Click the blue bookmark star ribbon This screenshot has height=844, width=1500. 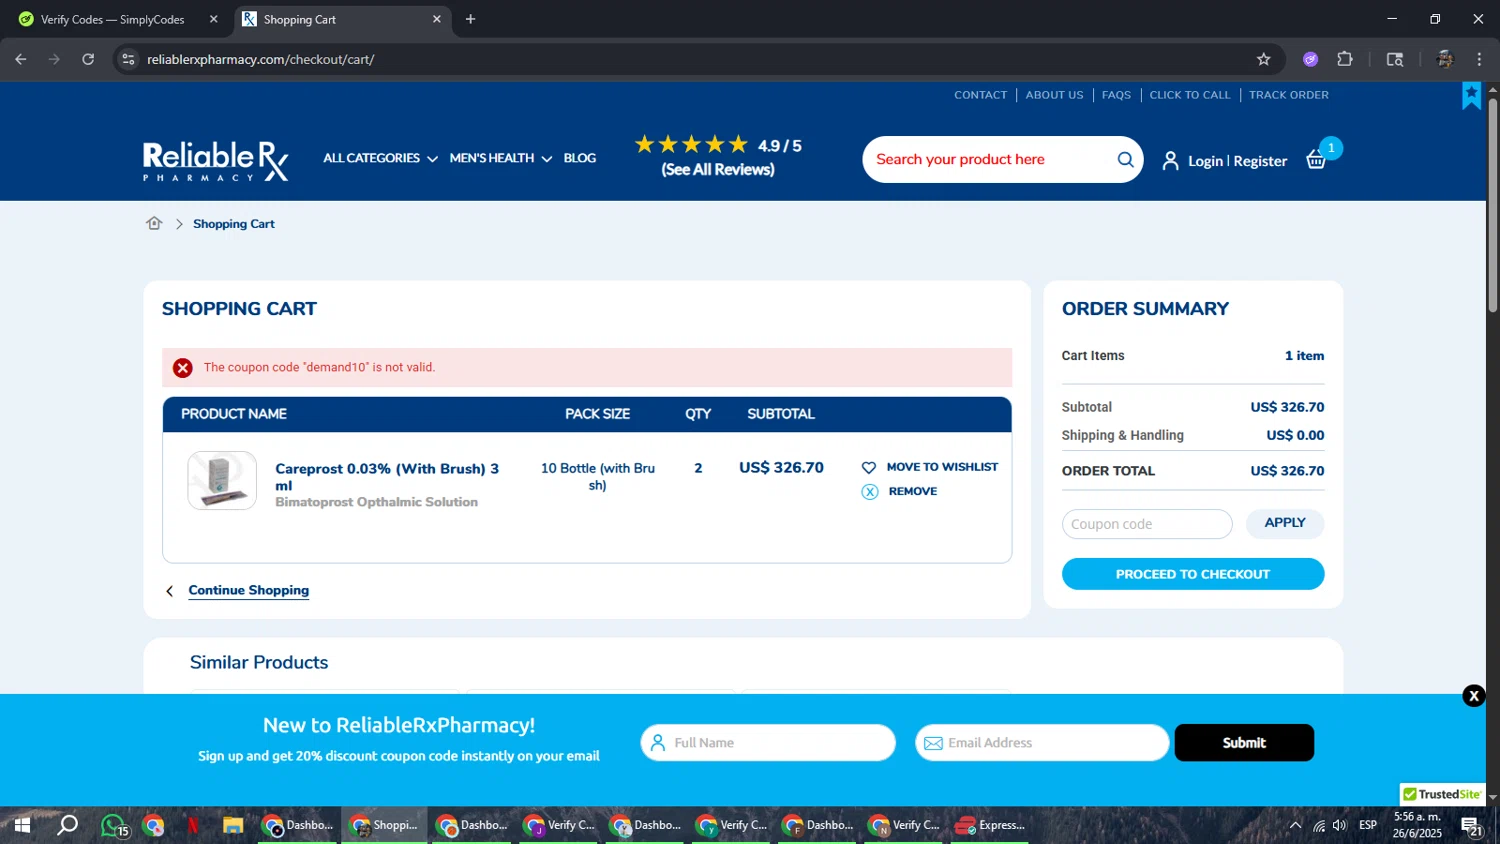[x=1471, y=96]
